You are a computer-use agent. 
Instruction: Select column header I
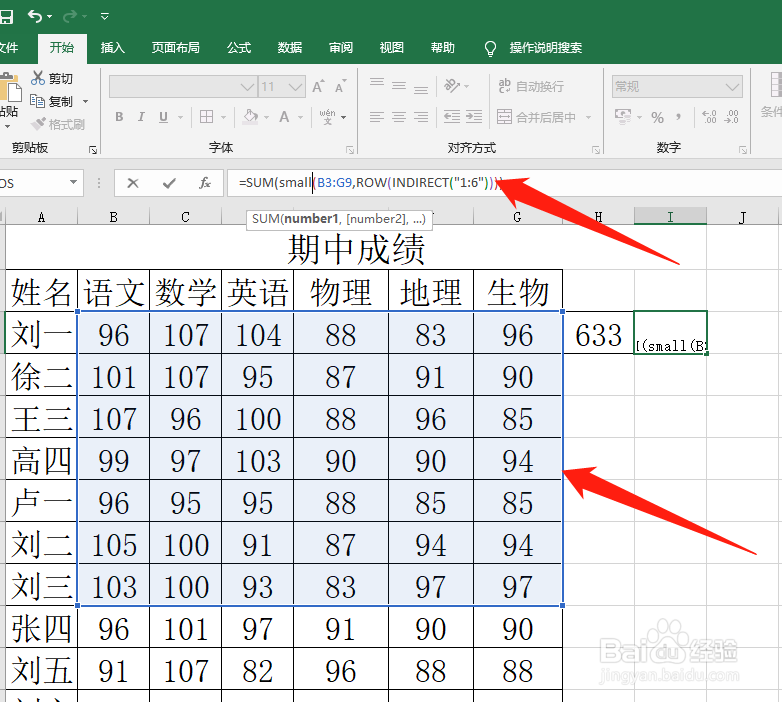tap(670, 217)
